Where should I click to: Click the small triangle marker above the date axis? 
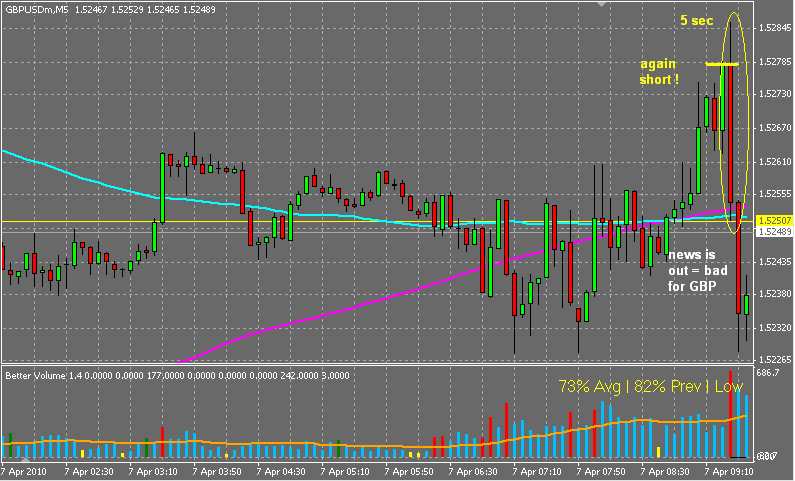(25, 460)
